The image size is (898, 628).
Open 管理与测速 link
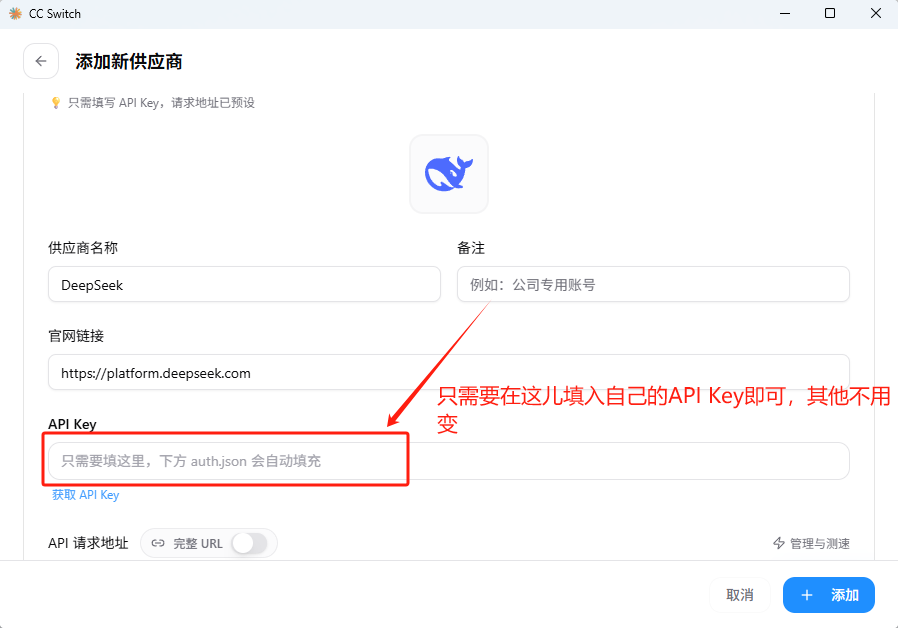(x=812, y=543)
